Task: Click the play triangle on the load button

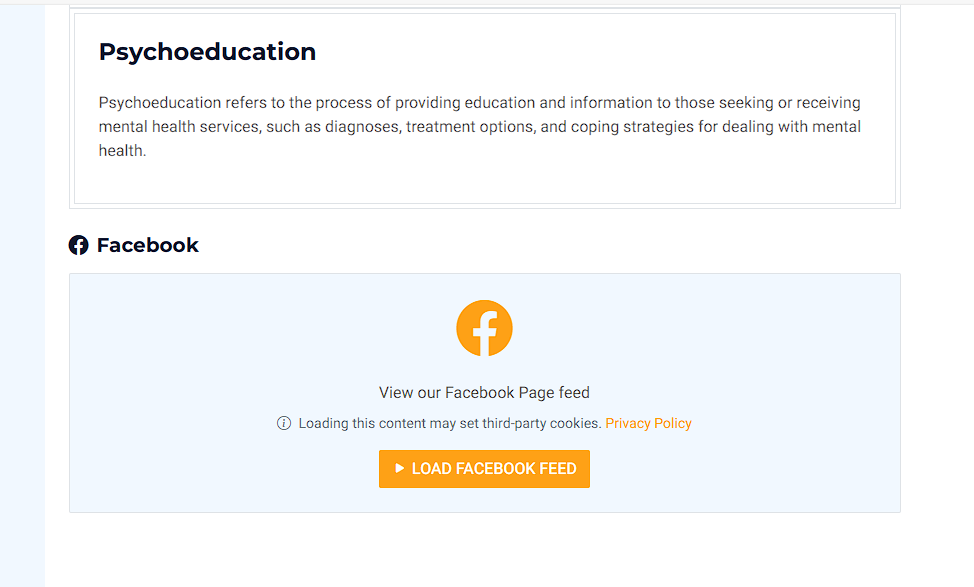Action: tap(399, 468)
